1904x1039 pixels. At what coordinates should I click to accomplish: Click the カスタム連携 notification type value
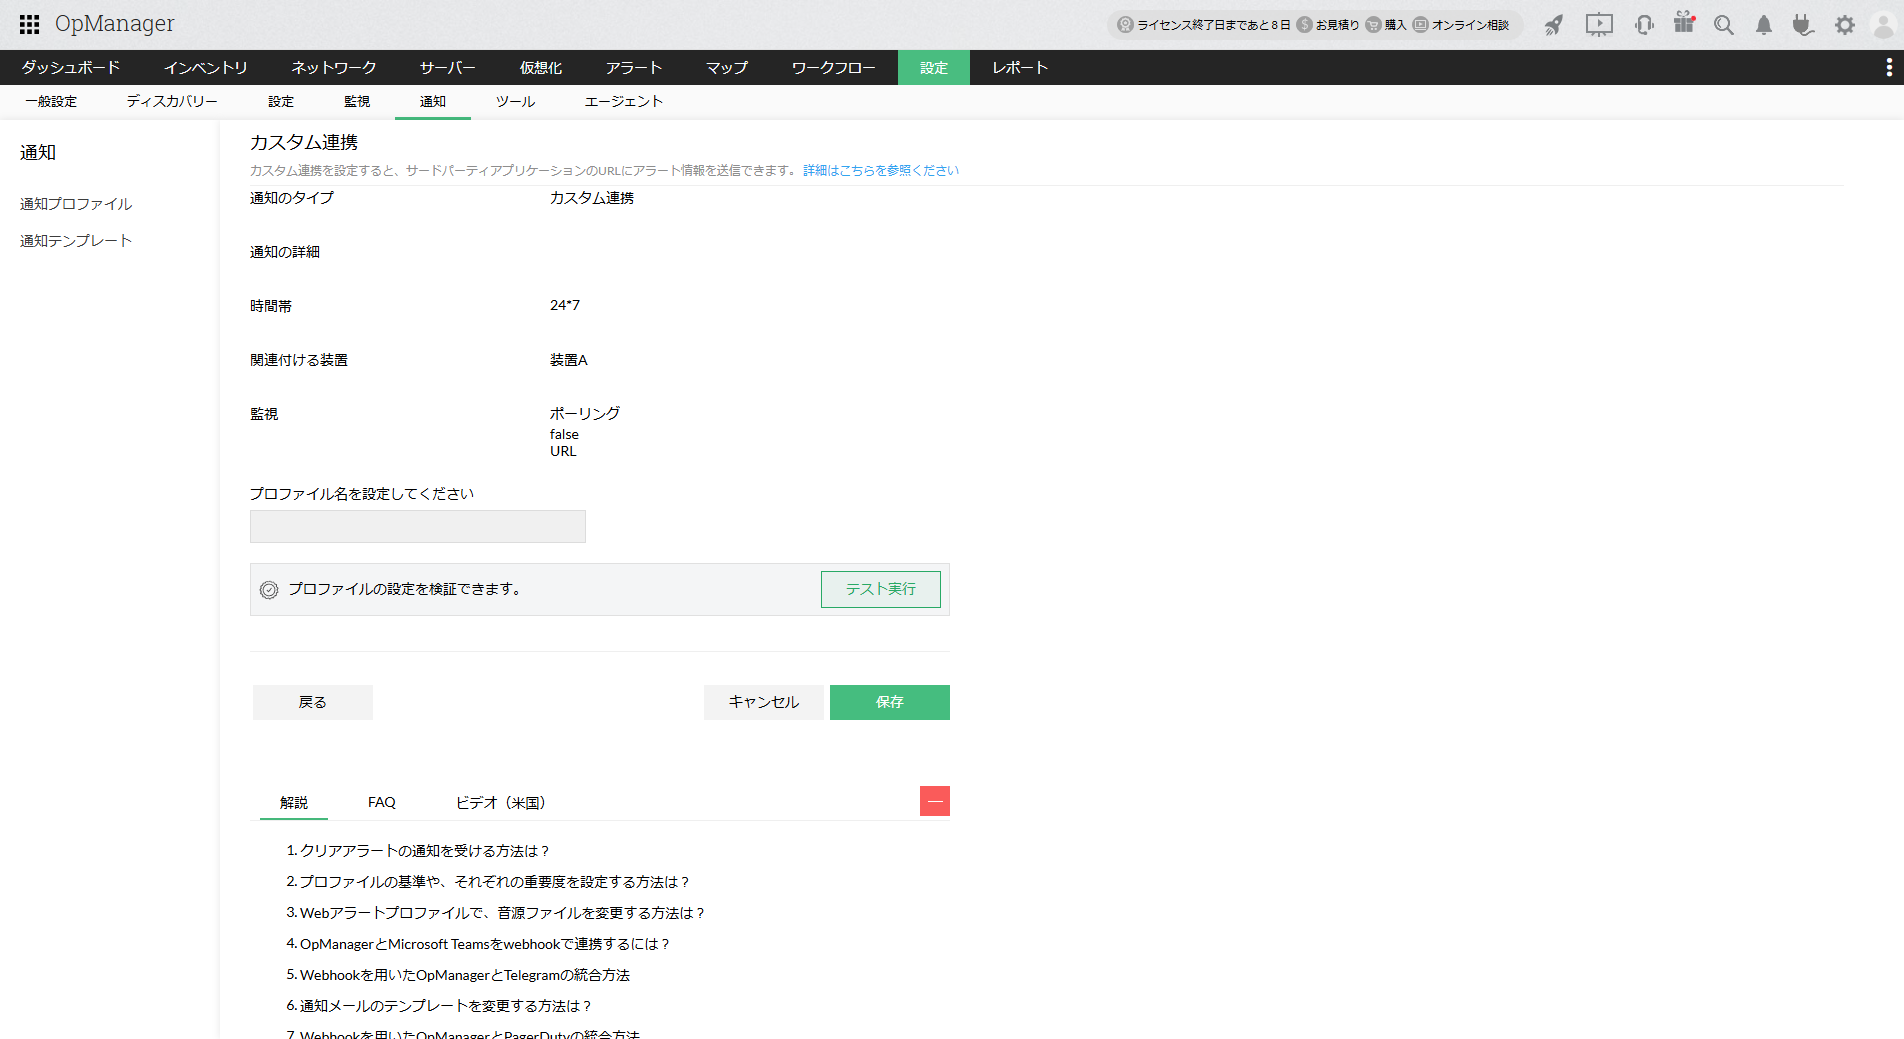592,198
